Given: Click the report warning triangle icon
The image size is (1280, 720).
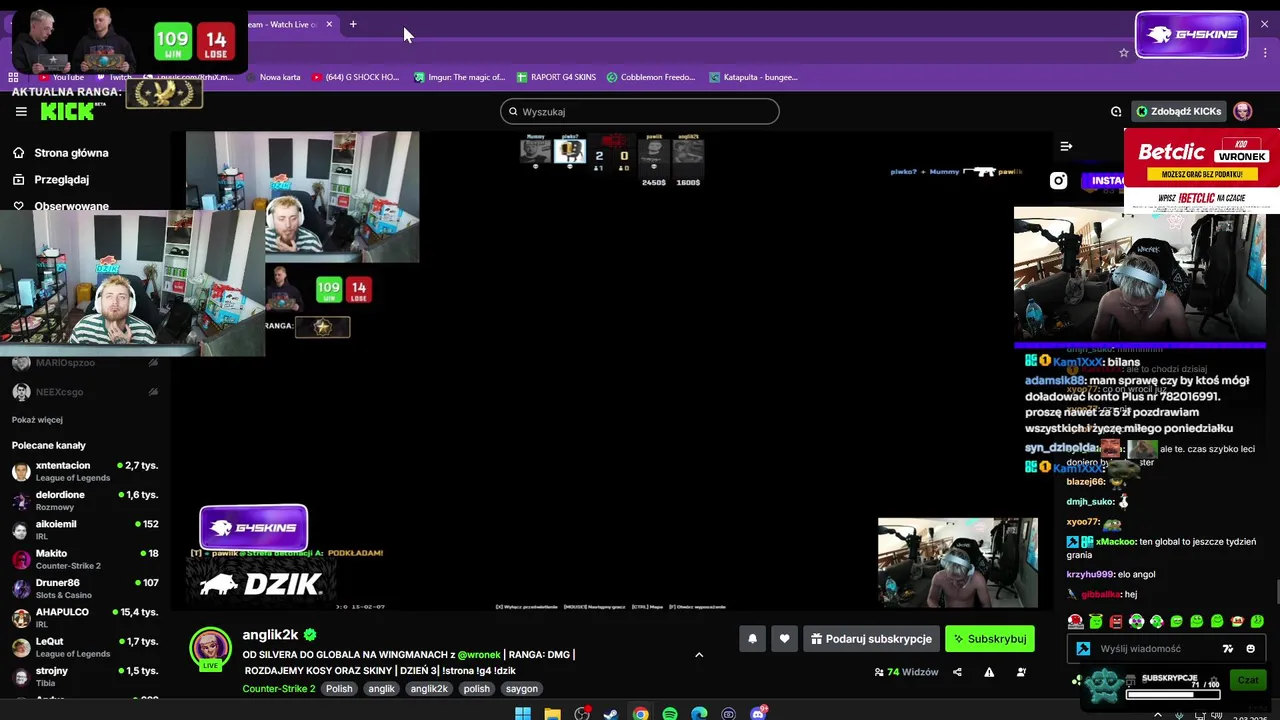Looking at the screenshot, I should coord(989,672).
